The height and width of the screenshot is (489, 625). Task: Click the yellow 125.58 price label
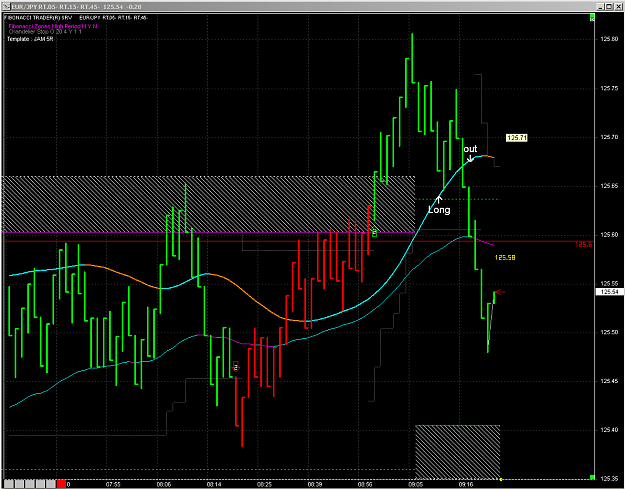505,258
